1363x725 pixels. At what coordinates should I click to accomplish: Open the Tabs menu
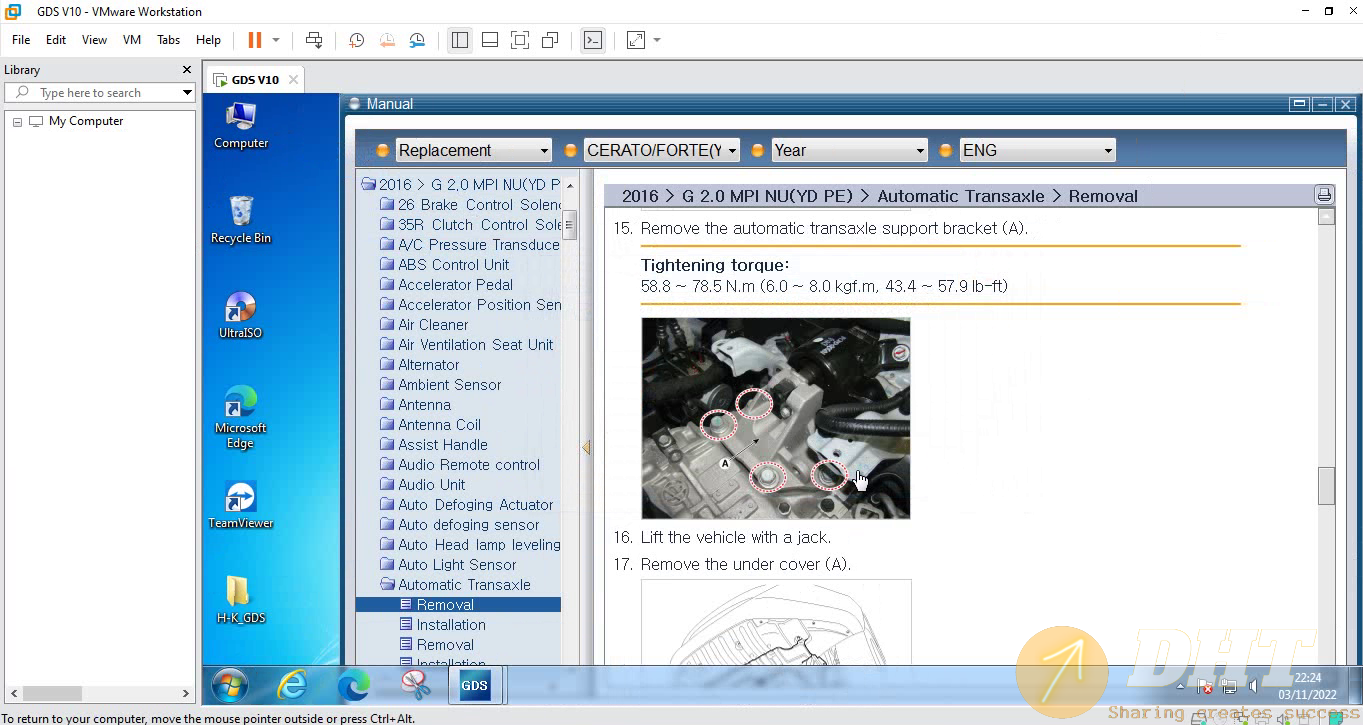[168, 40]
